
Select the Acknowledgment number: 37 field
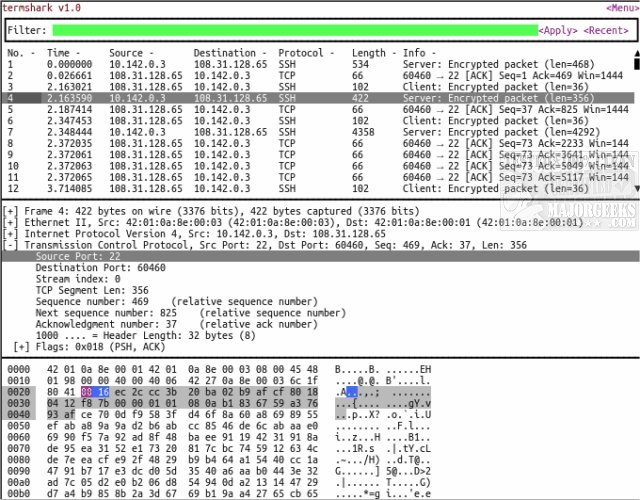pyautogui.click(x=176, y=324)
